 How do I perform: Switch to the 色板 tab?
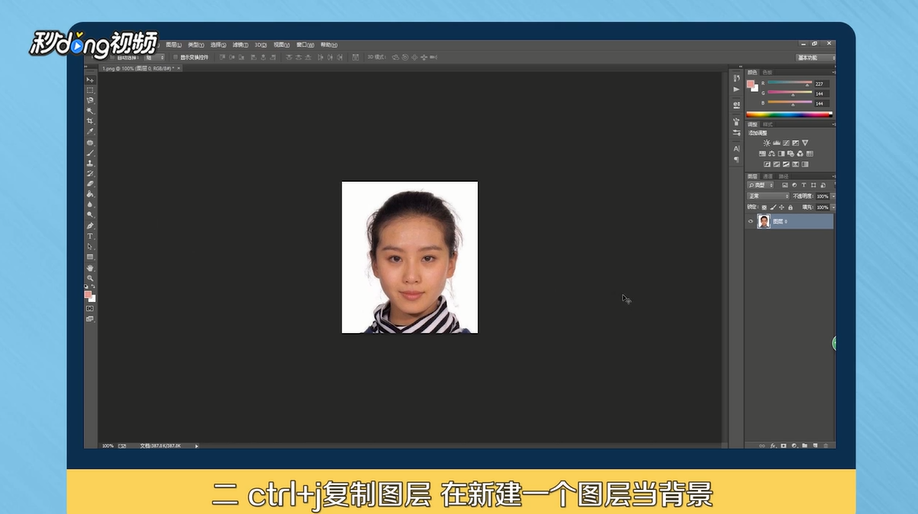767,72
